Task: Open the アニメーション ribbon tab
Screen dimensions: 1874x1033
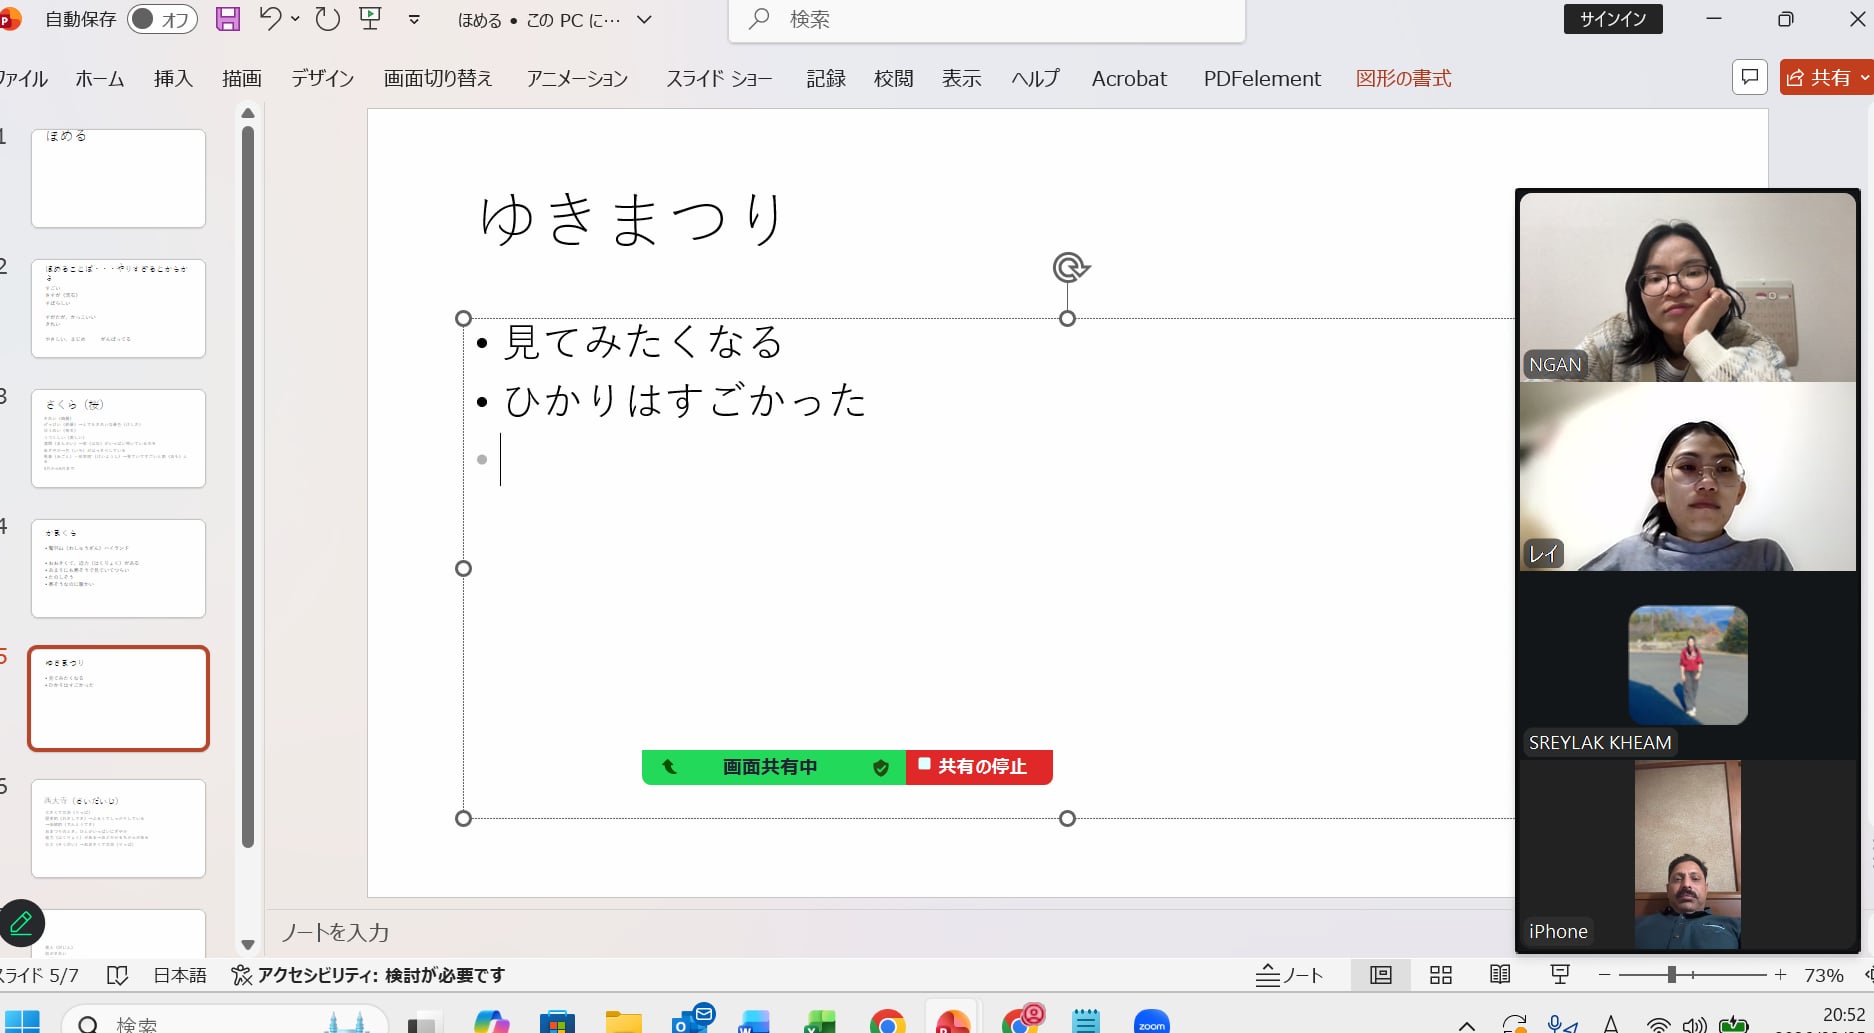Action: [x=577, y=78]
